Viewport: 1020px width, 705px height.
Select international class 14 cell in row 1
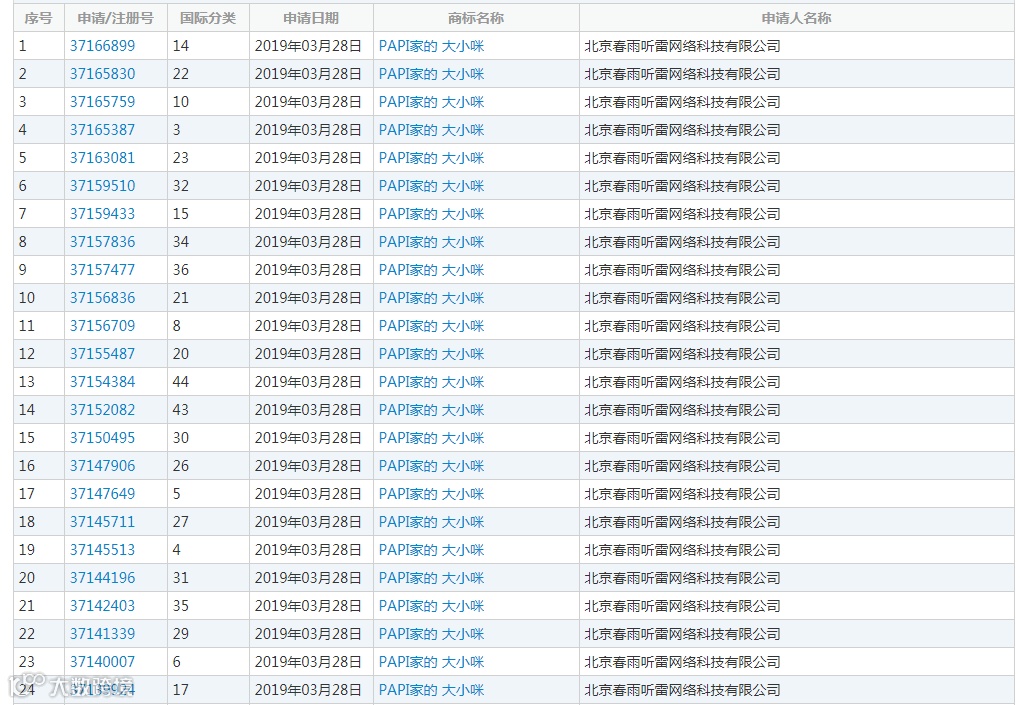pos(208,46)
